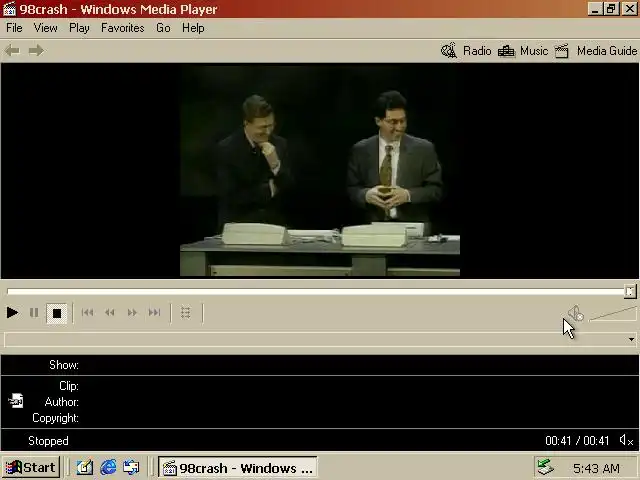This screenshot has height=480, width=640.
Task: Go forward with the right arrow
Action: [x=36, y=51]
